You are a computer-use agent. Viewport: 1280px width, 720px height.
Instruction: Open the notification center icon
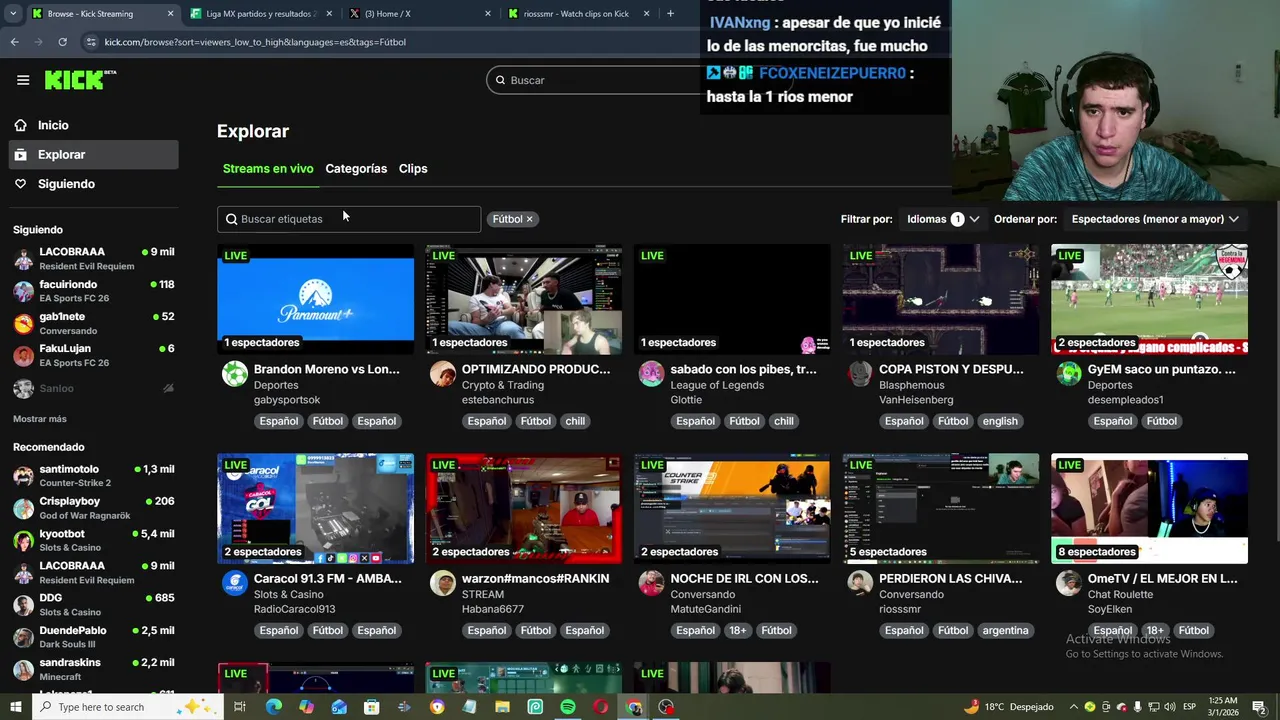pos(1261,707)
